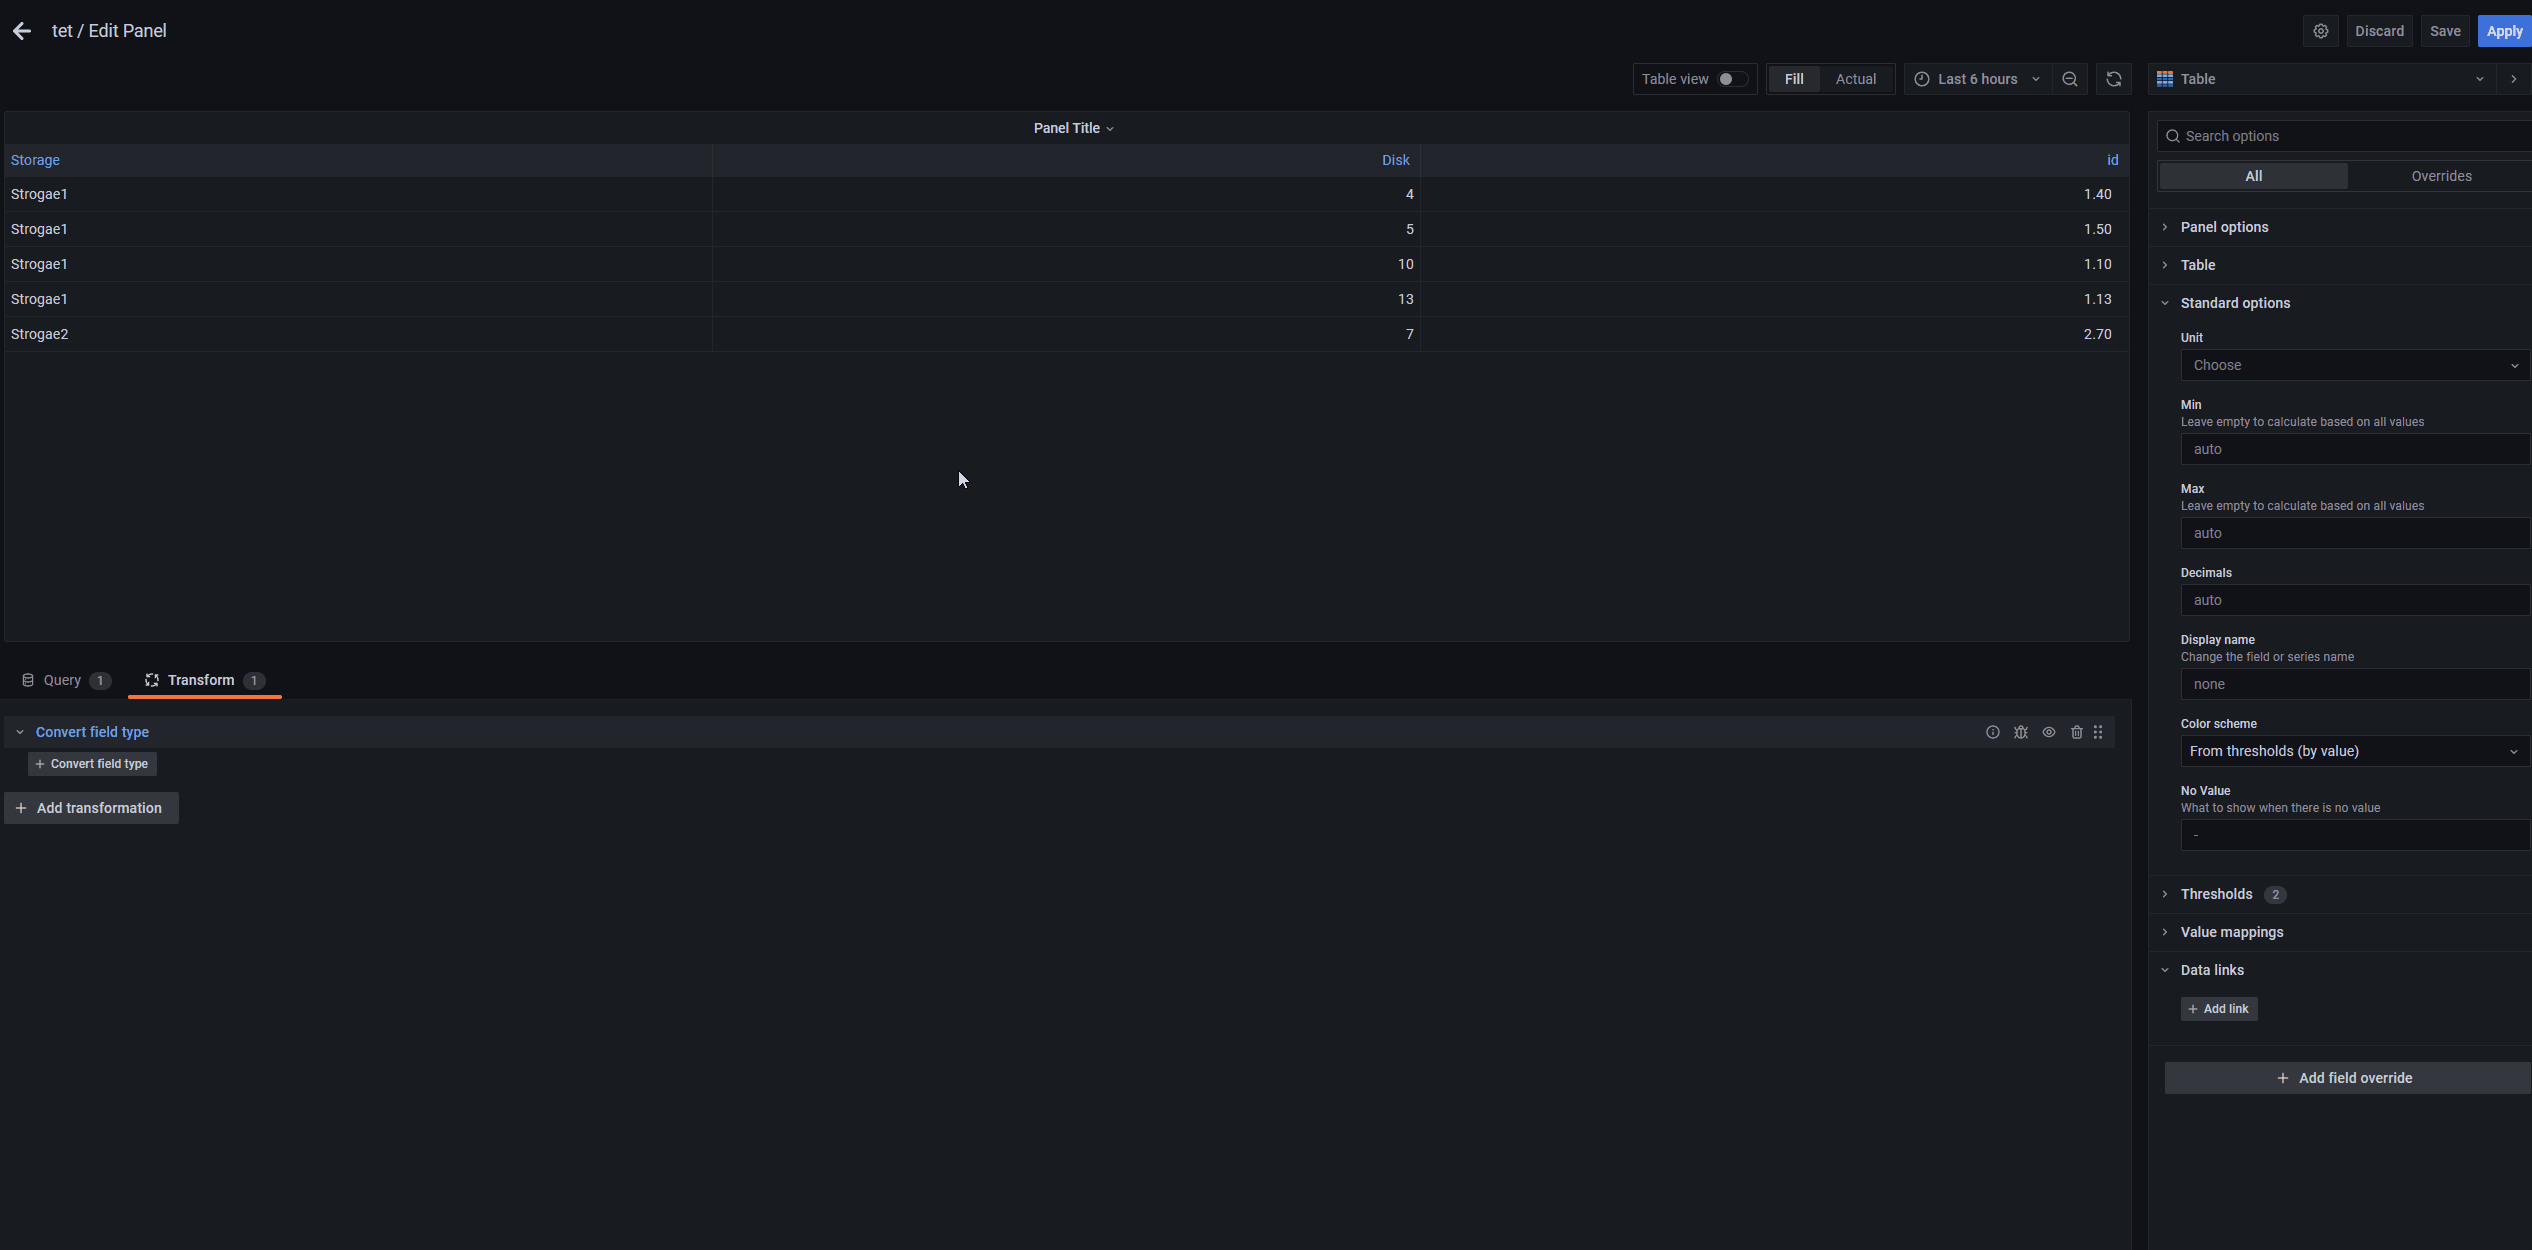The height and width of the screenshot is (1250, 2532).
Task: Toggle the Table view switch
Action: 1732,79
